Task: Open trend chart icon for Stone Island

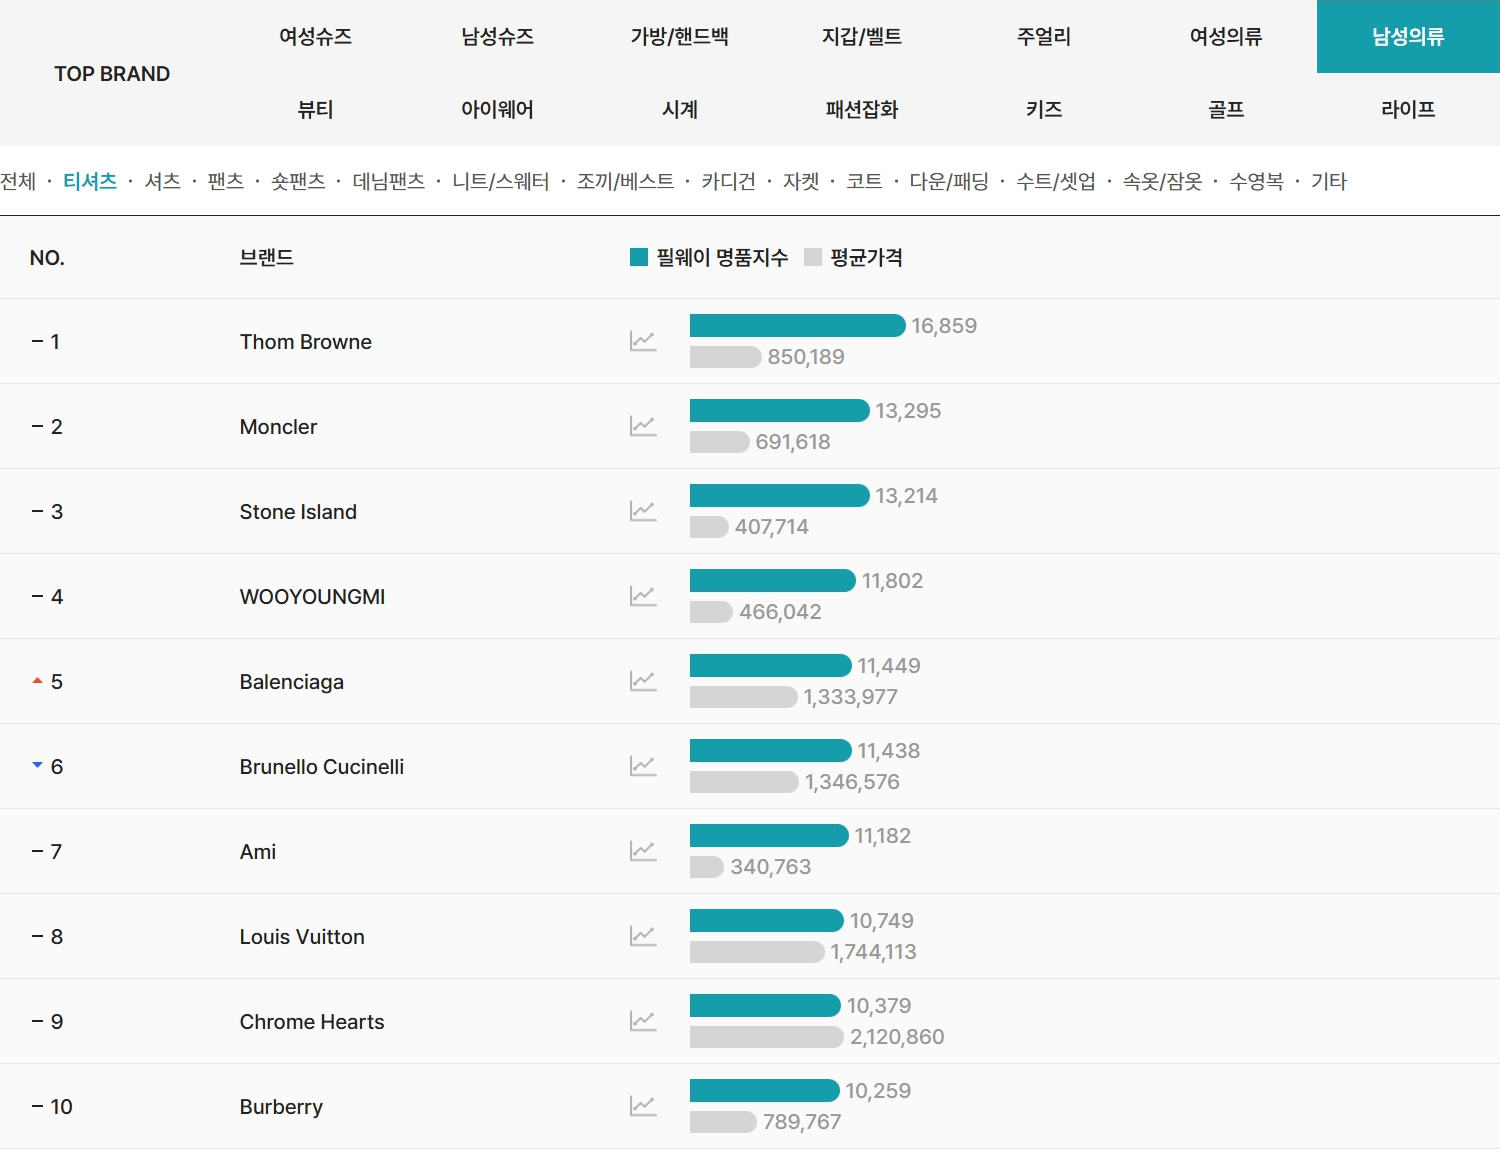Action: pos(643,511)
